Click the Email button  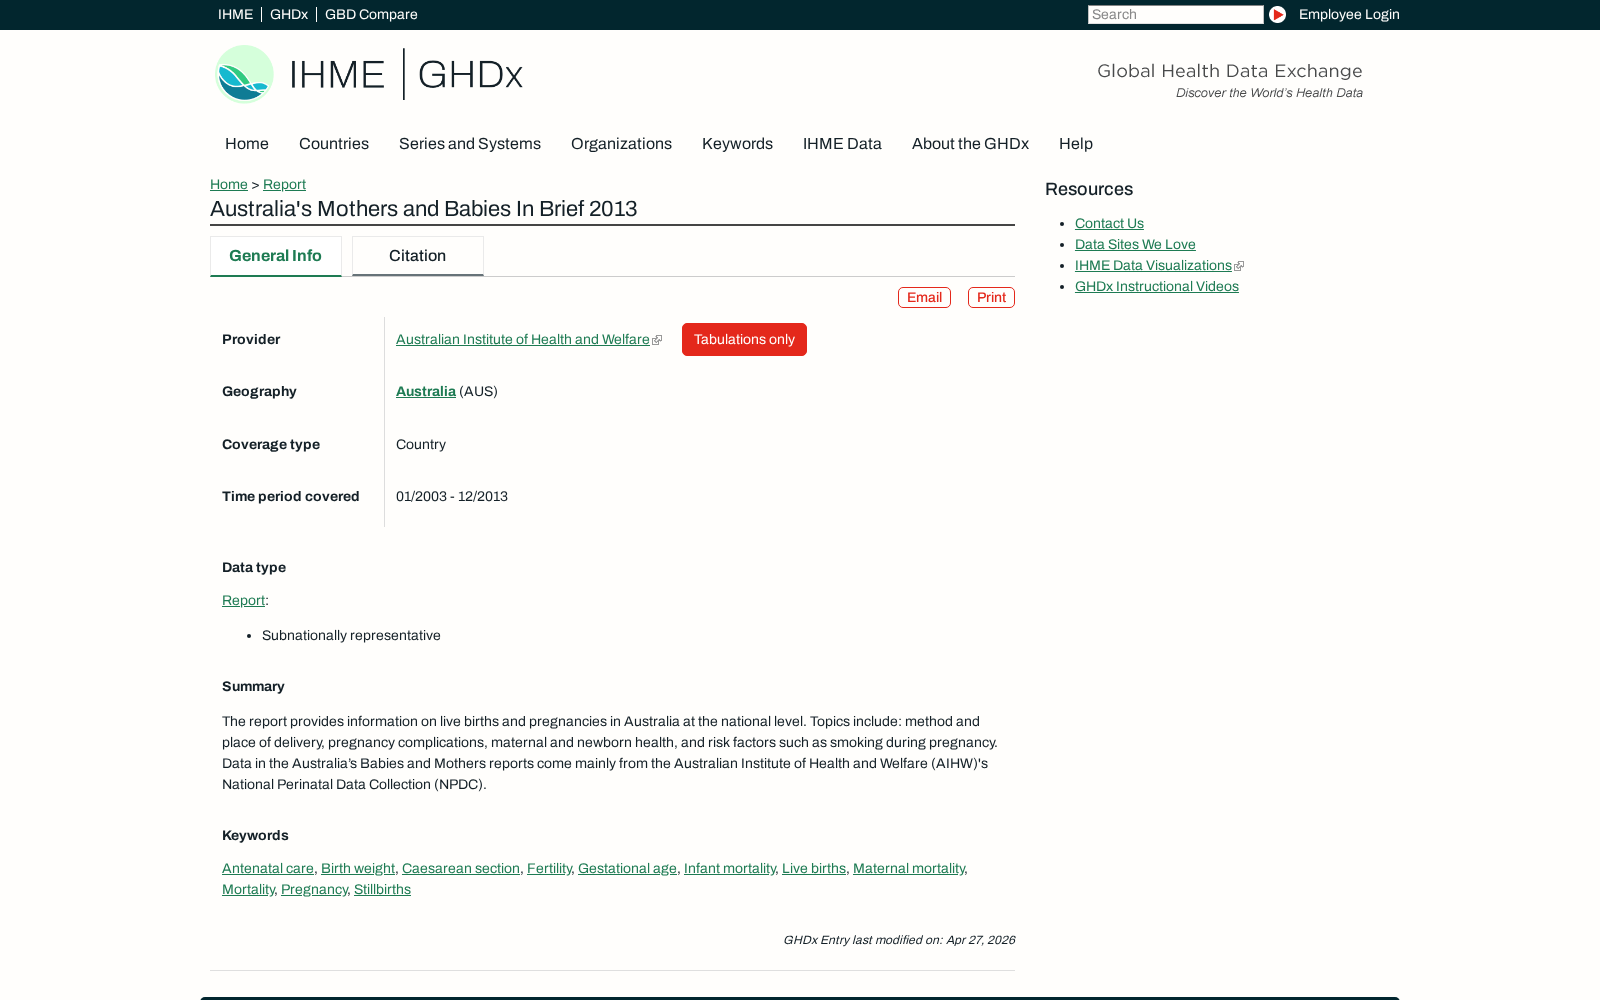(x=924, y=297)
